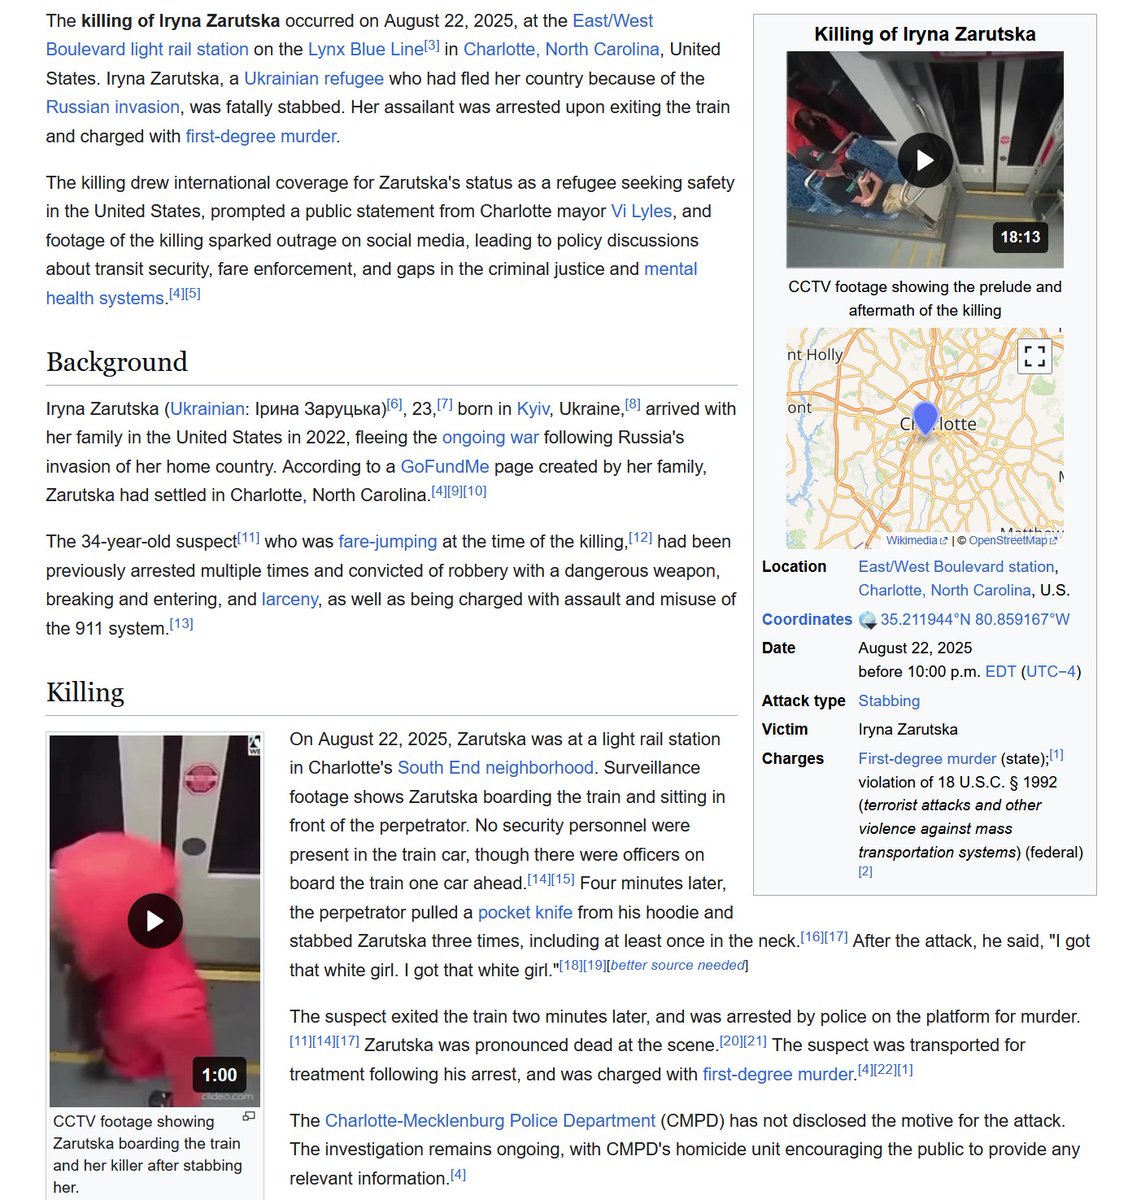Screen dimensions: 1141x1200
Task: Open the South End neighborhood link
Action: (496, 767)
